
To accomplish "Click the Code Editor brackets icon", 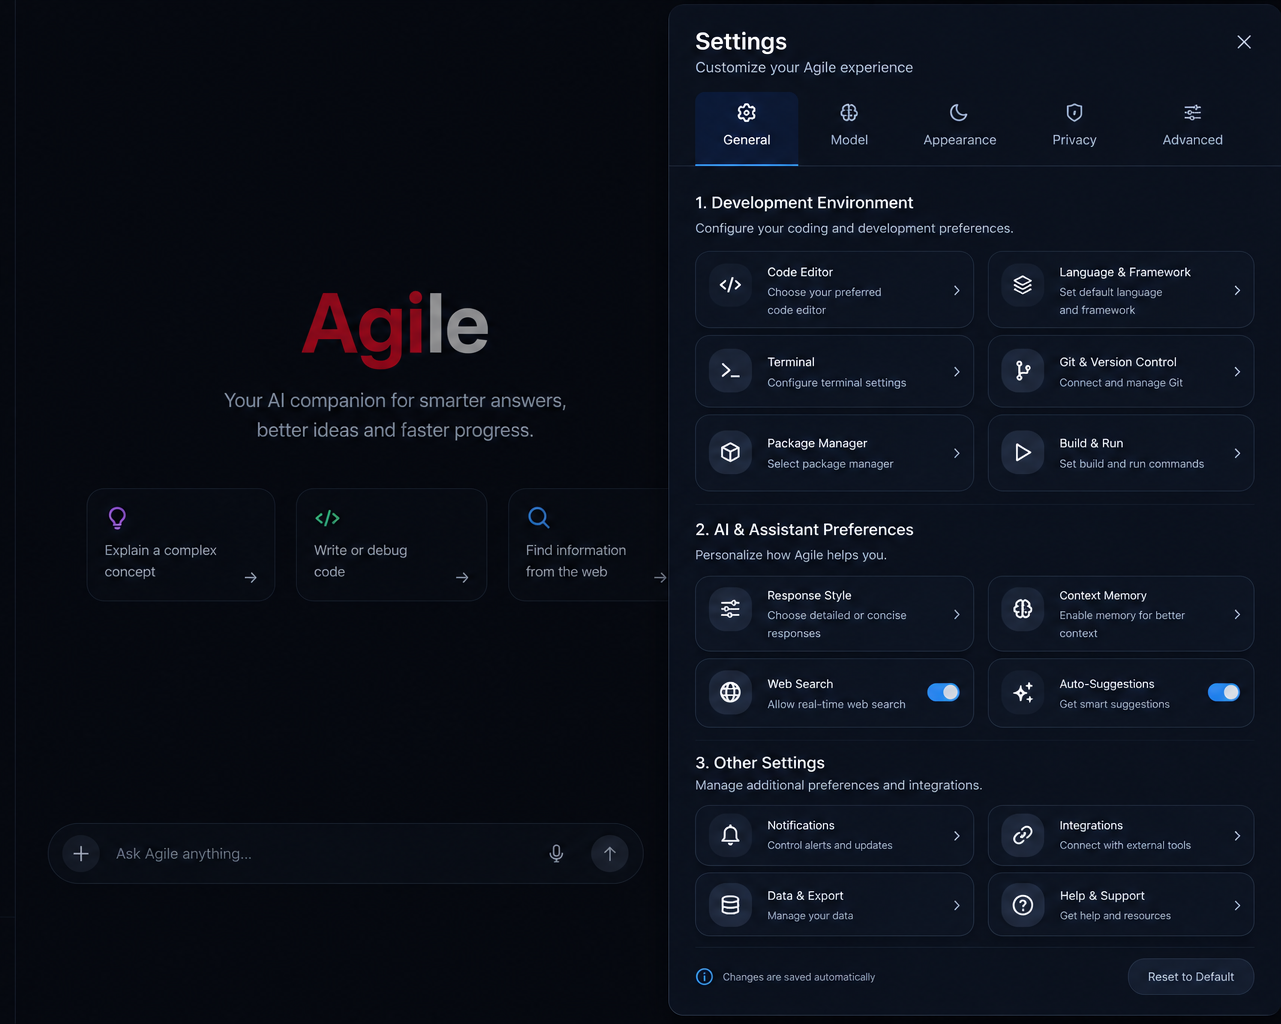I will coord(730,285).
